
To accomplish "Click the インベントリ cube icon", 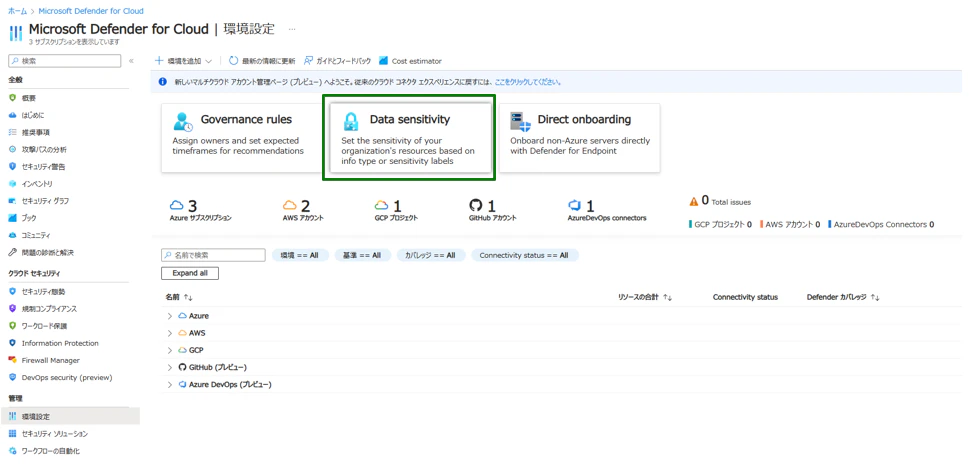I will pos(12,184).
